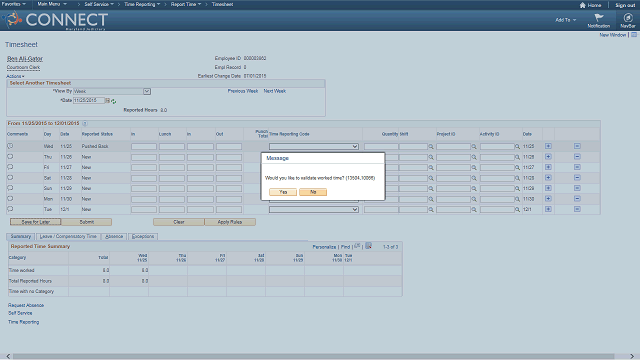Click the horizontal scrollbar at the bottom

(x=313, y=356)
